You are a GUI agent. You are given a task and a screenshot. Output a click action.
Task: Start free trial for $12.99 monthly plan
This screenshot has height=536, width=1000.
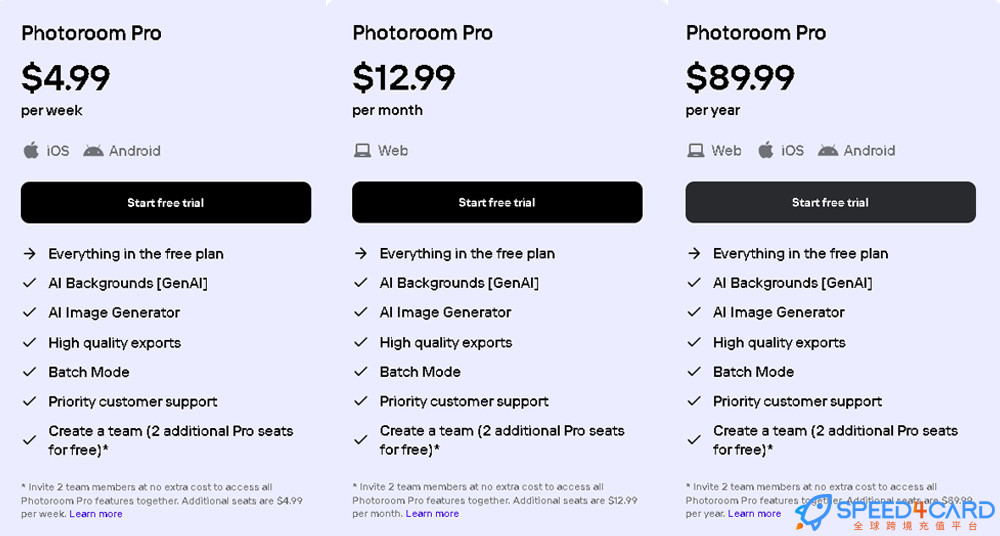pyautogui.click(x=497, y=202)
